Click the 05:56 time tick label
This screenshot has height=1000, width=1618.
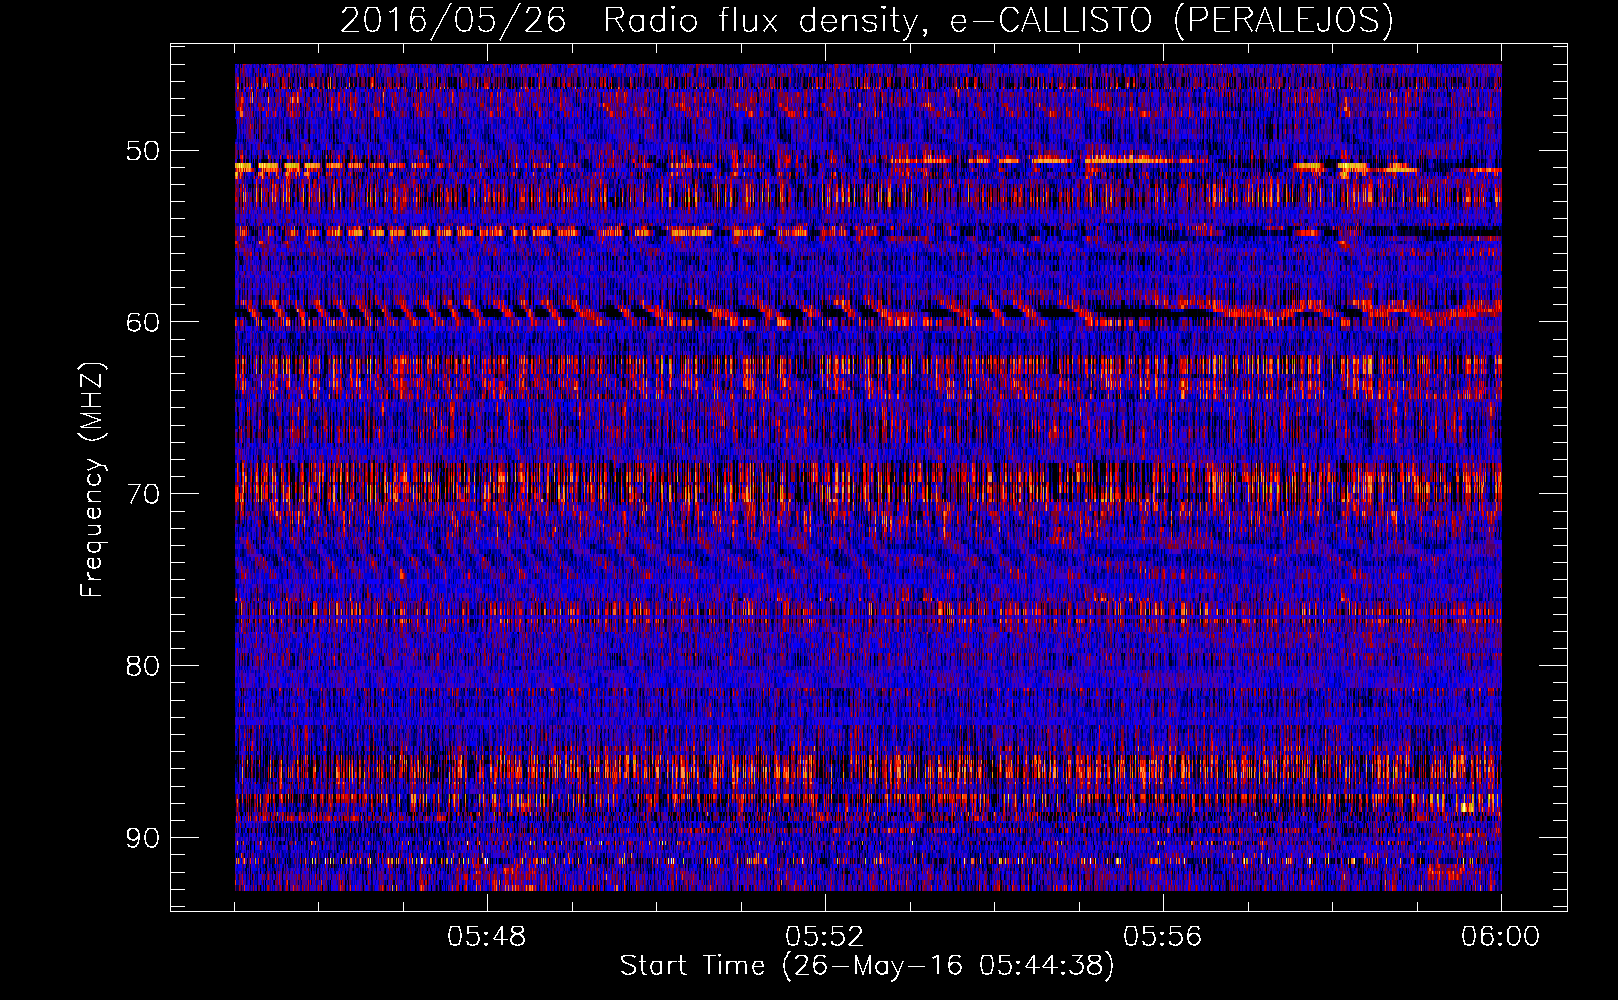coord(1163,937)
